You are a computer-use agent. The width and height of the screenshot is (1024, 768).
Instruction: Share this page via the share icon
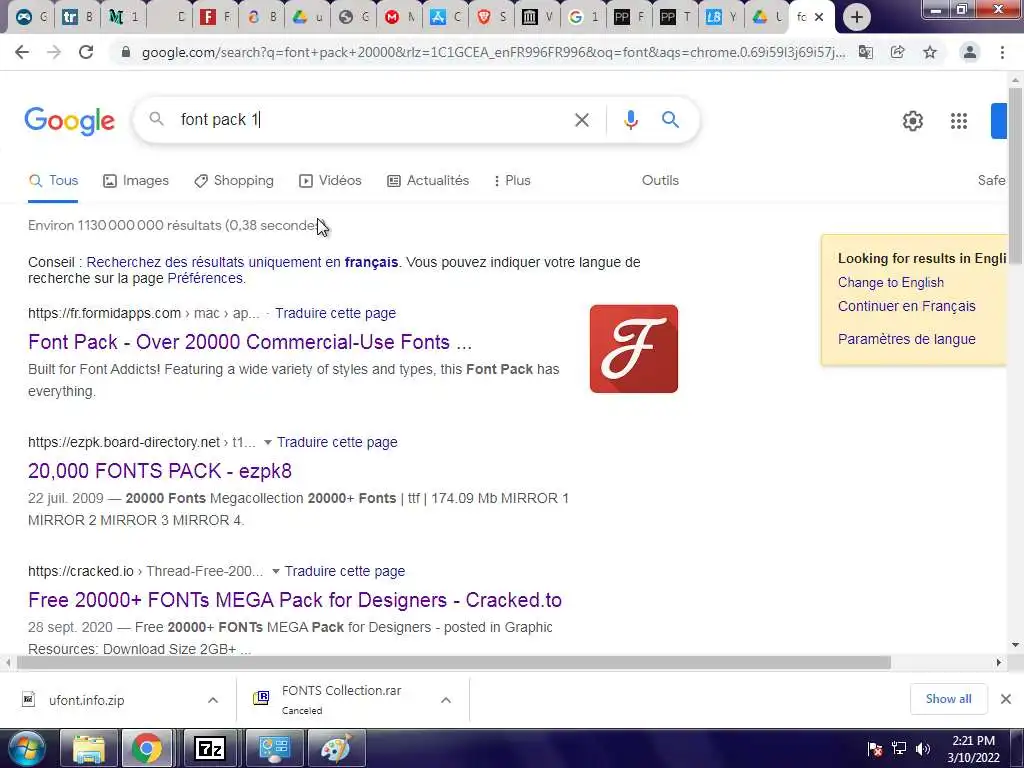pyautogui.click(x=898, y=52)
